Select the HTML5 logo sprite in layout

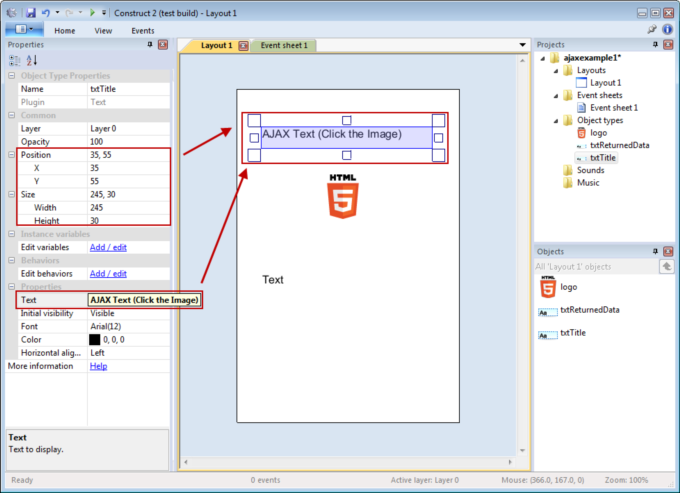coord(343,196)
